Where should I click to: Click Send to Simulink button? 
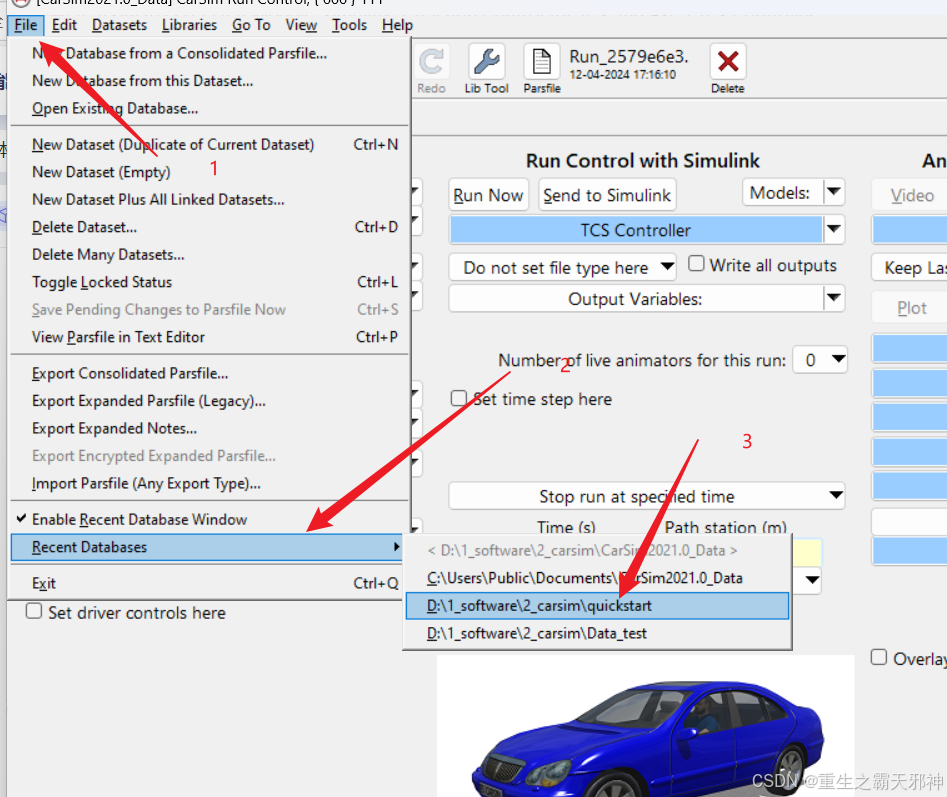607,195
